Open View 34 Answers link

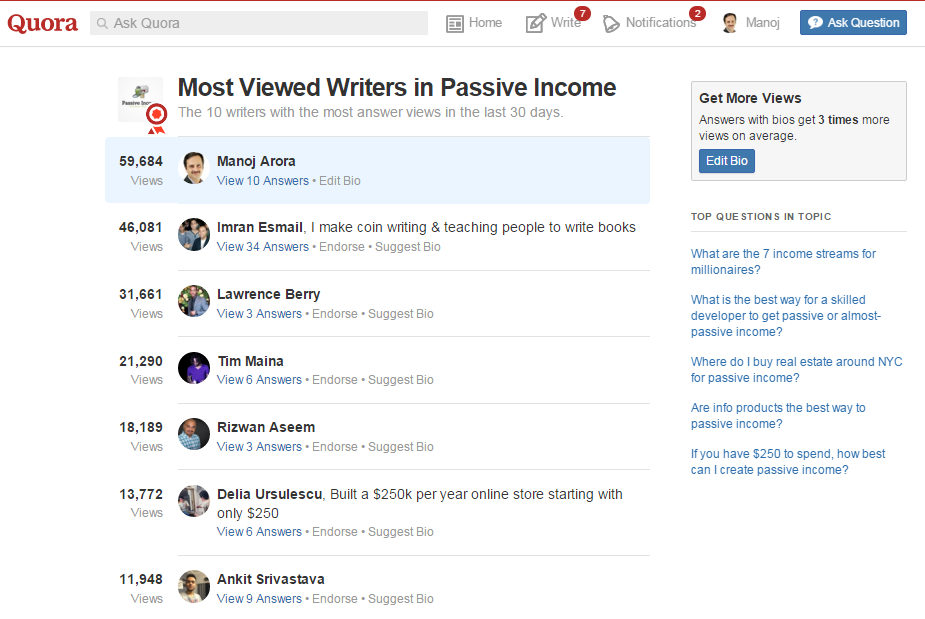click(x=263, y=247)
